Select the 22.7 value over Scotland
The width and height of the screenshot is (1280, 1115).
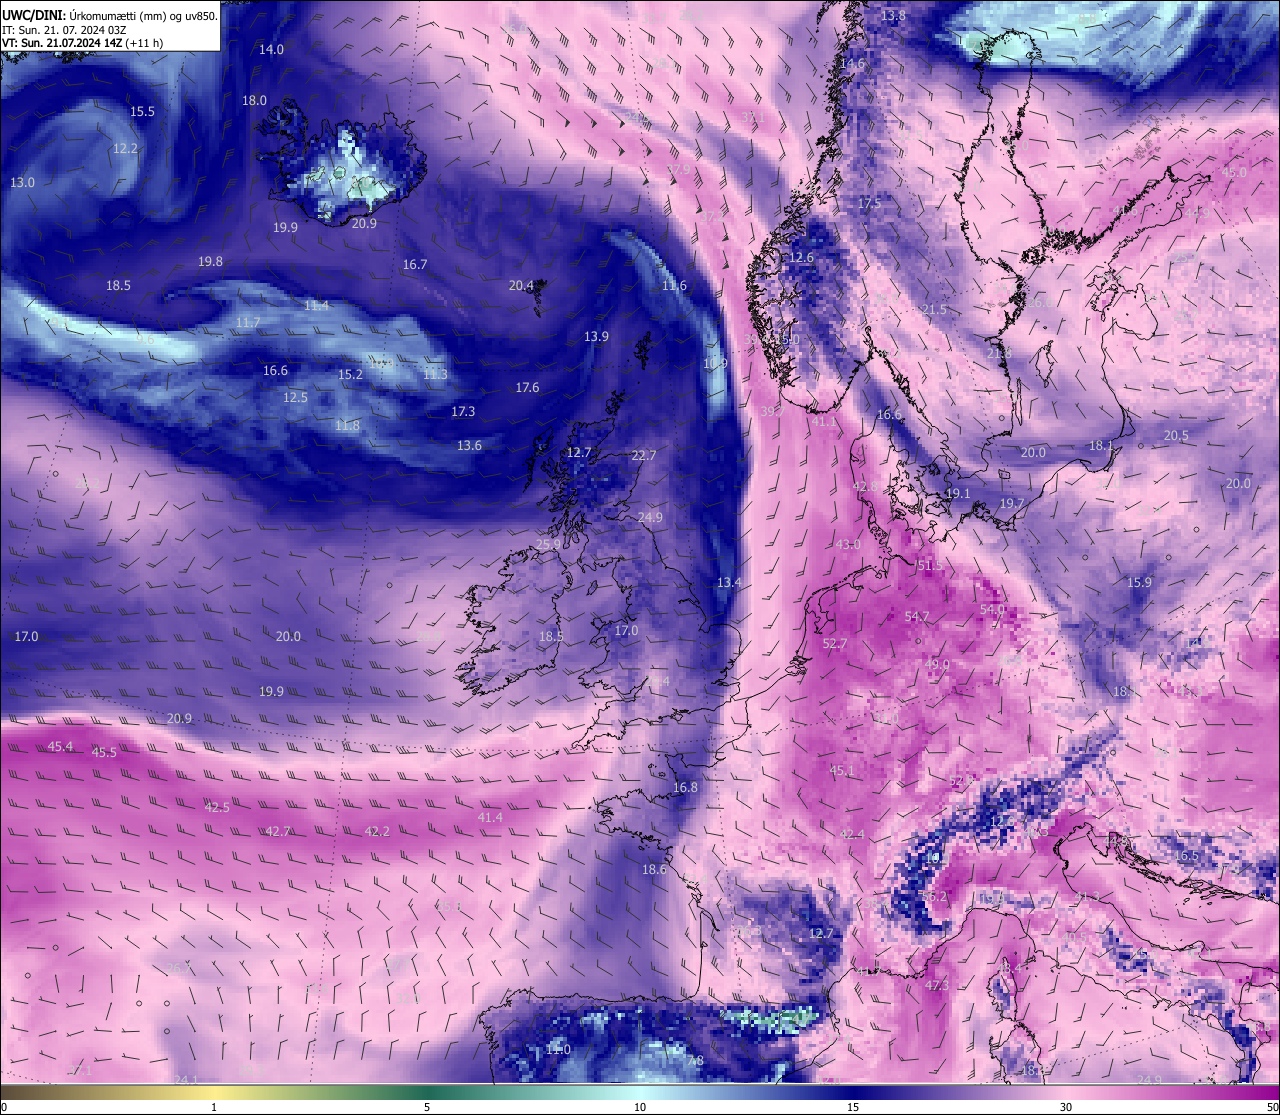[x=644, y=456]
